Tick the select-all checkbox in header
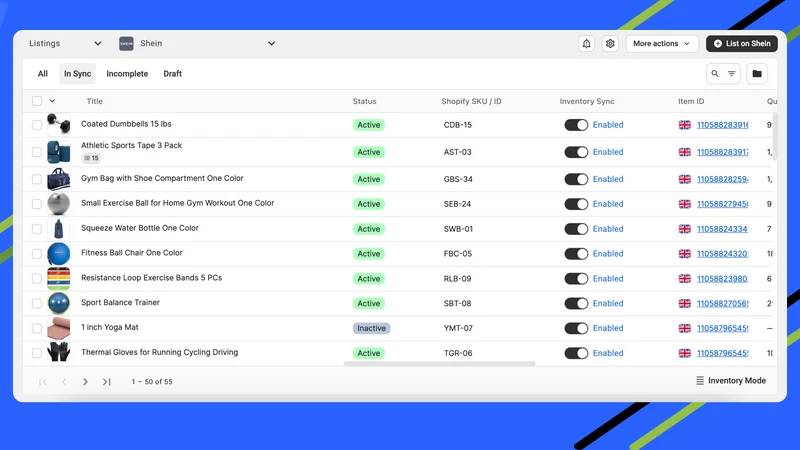 (37, 101)
